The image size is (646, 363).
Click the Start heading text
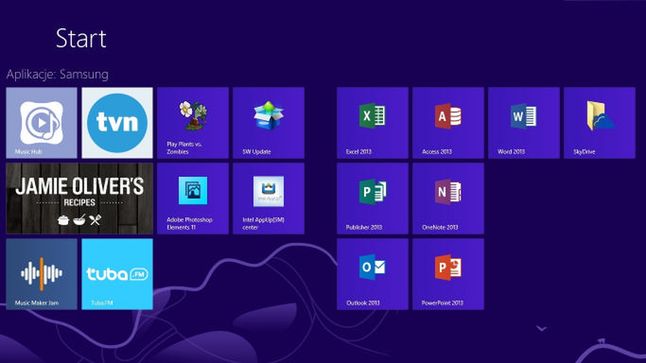[81, 38]
